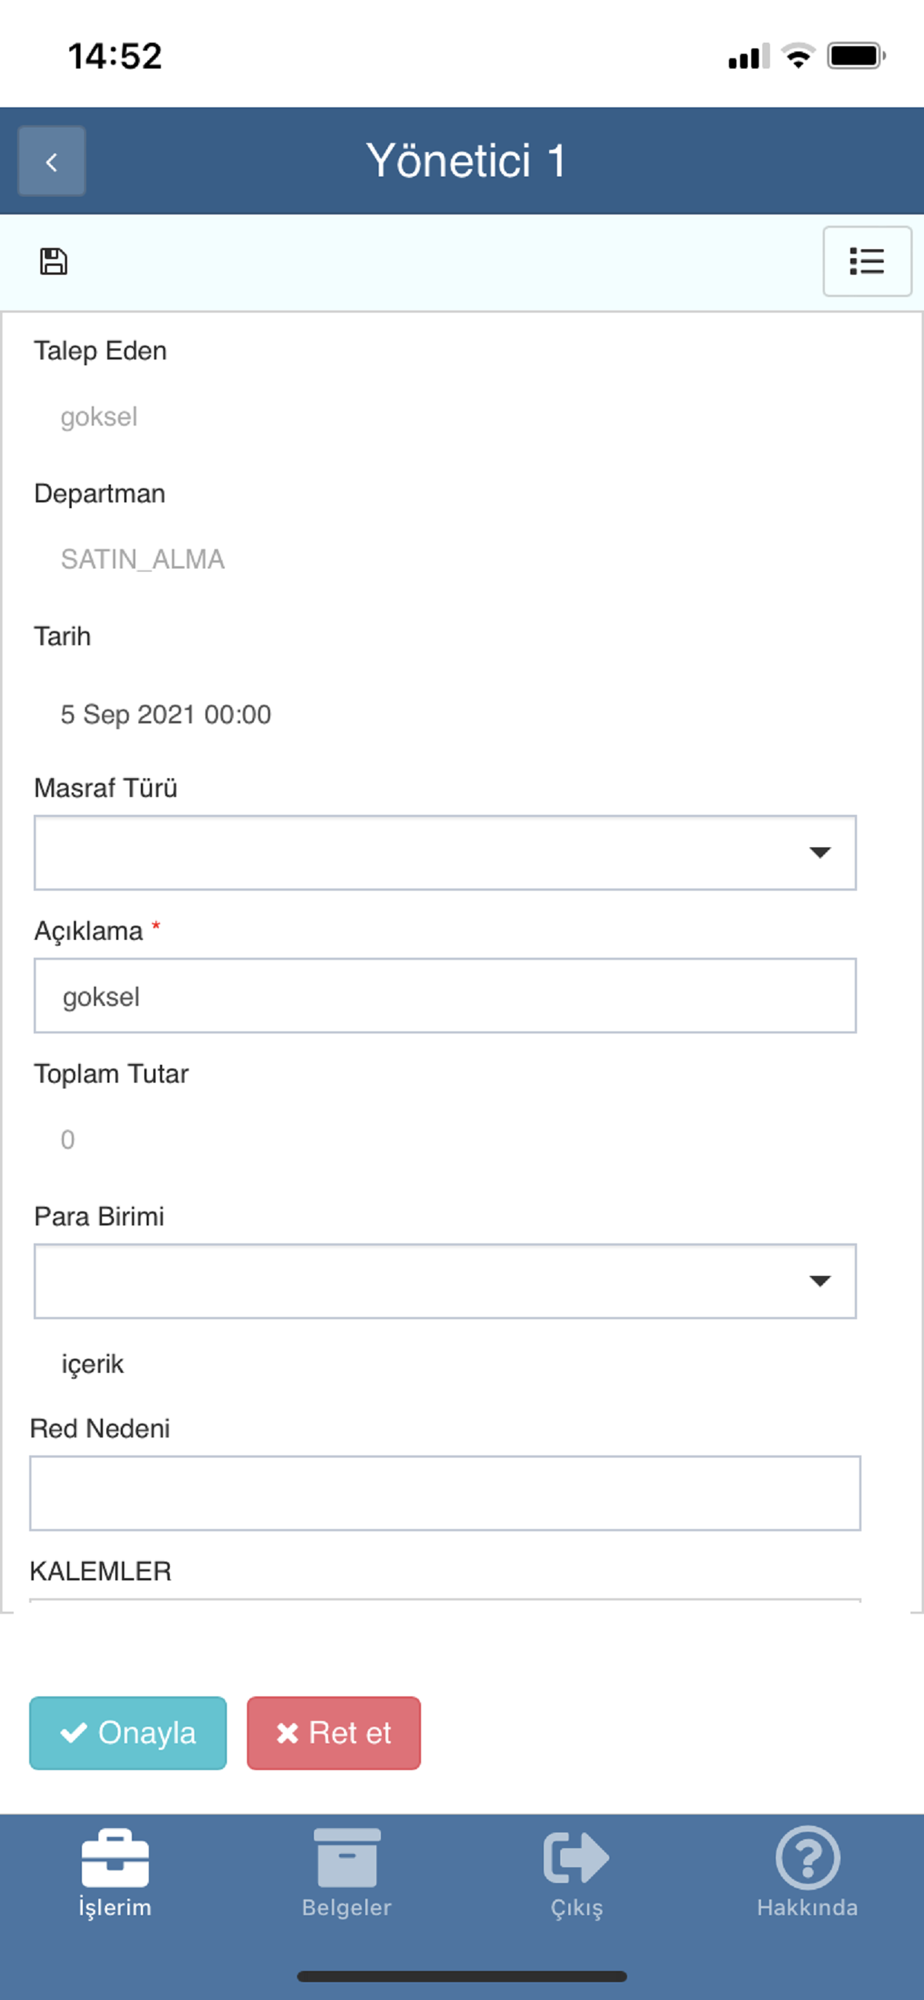The image size is (924, 2000).
Task: Check the Wi-Fi status icon
Action: [x=798, y=56]
